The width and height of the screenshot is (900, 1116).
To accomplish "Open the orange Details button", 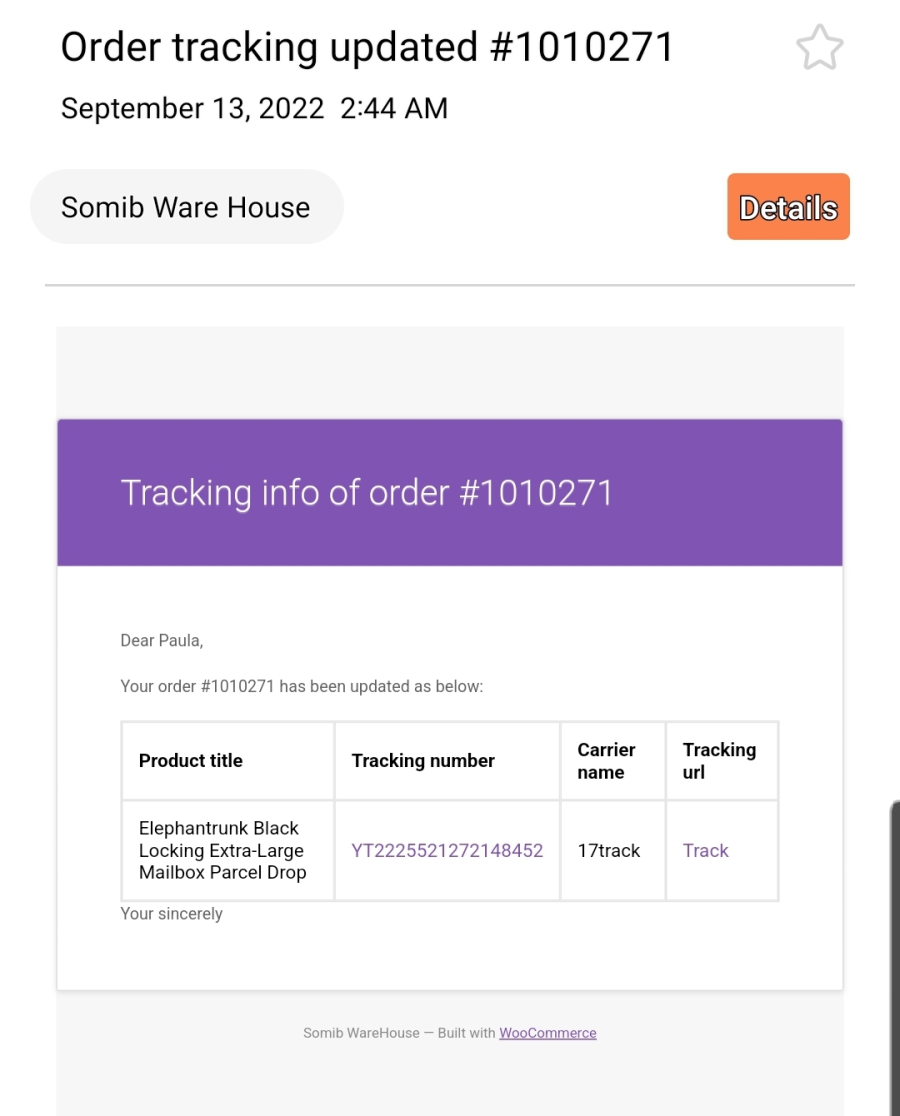I will (788, 206).
